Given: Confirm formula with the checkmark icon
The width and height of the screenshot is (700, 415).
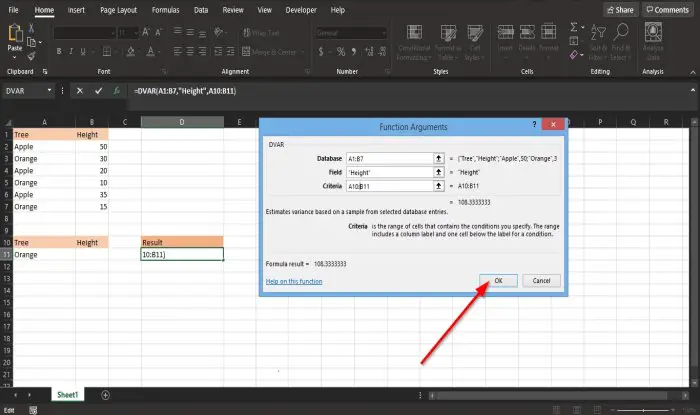Looking at the screenshot, I should coord(98,91).
